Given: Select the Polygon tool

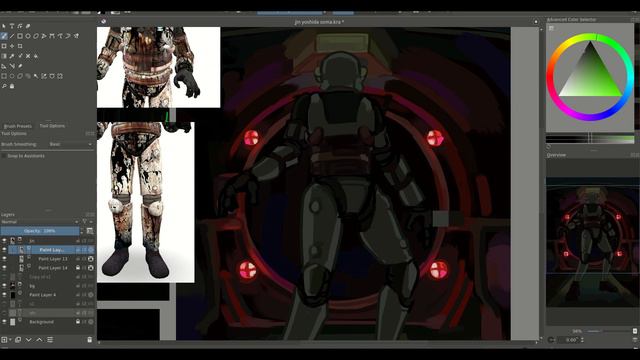Looking at the screenshot, I should 36,36.
